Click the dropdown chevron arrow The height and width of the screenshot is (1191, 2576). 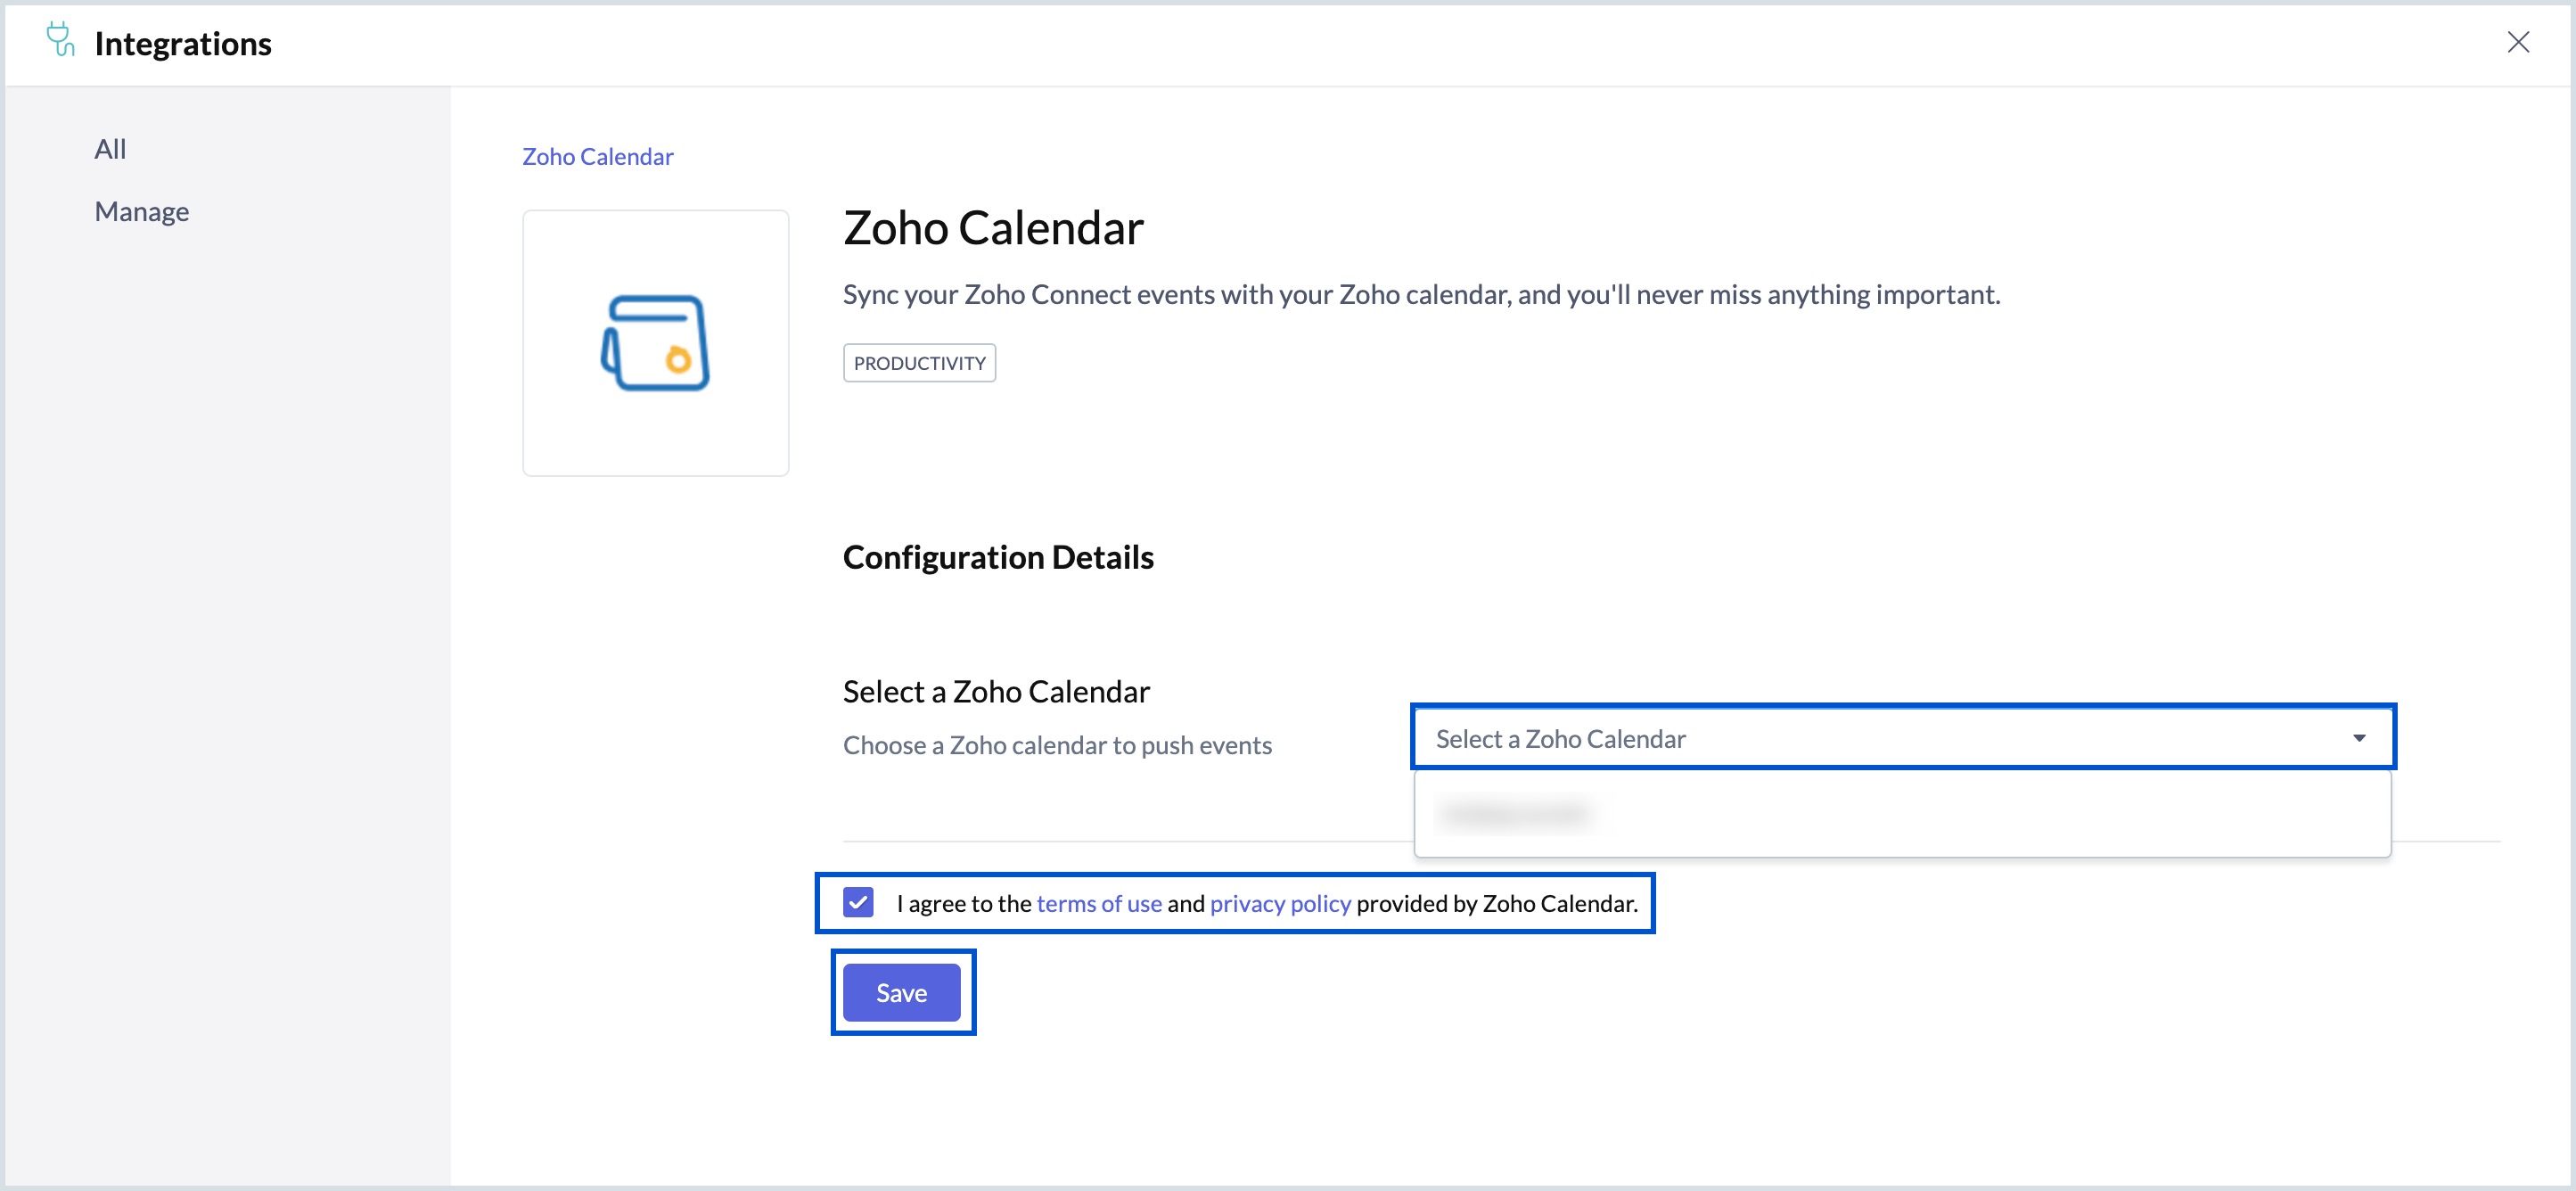pyautogui.click(x=2358, y=737)
